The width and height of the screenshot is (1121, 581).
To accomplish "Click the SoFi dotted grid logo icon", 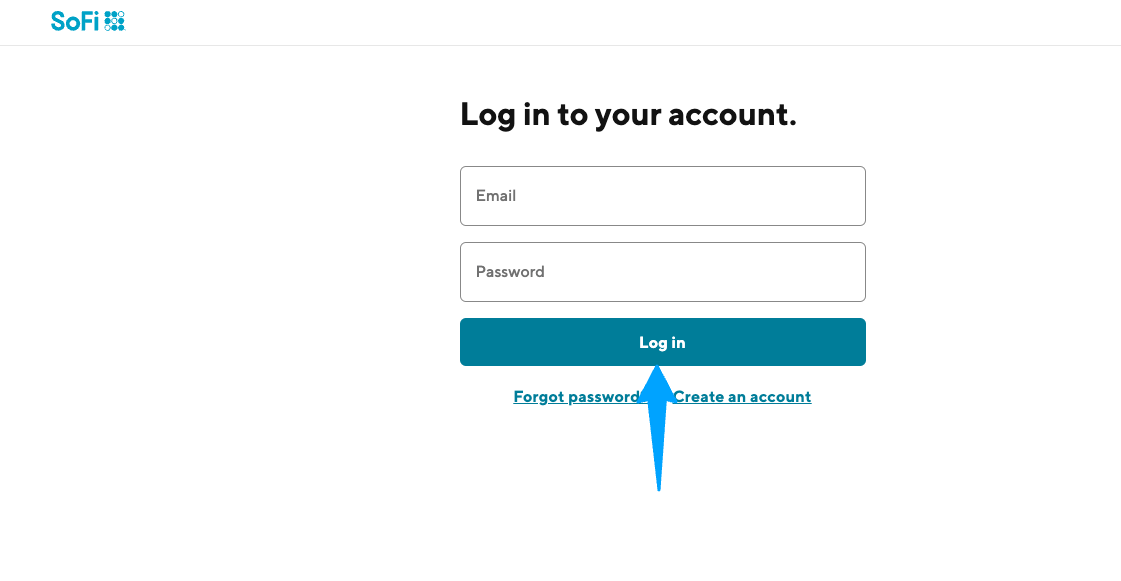I will click(x=115, y=20).
